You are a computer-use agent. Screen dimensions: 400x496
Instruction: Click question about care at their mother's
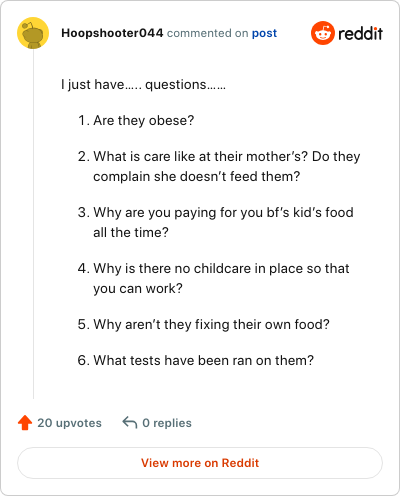click(227, 166)
